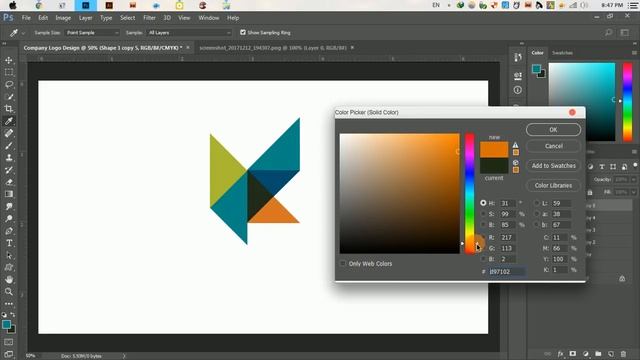640x360 pixels.
Task: Open the History panel icon
Action: click(518, 58)
